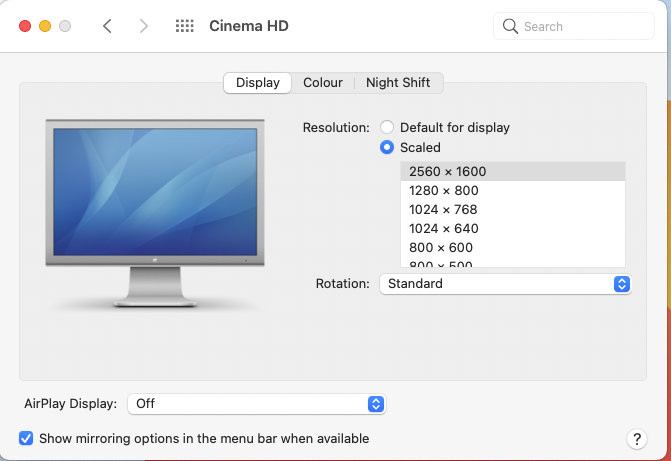
Task: Go back with the left chevron
Action: 107,26
